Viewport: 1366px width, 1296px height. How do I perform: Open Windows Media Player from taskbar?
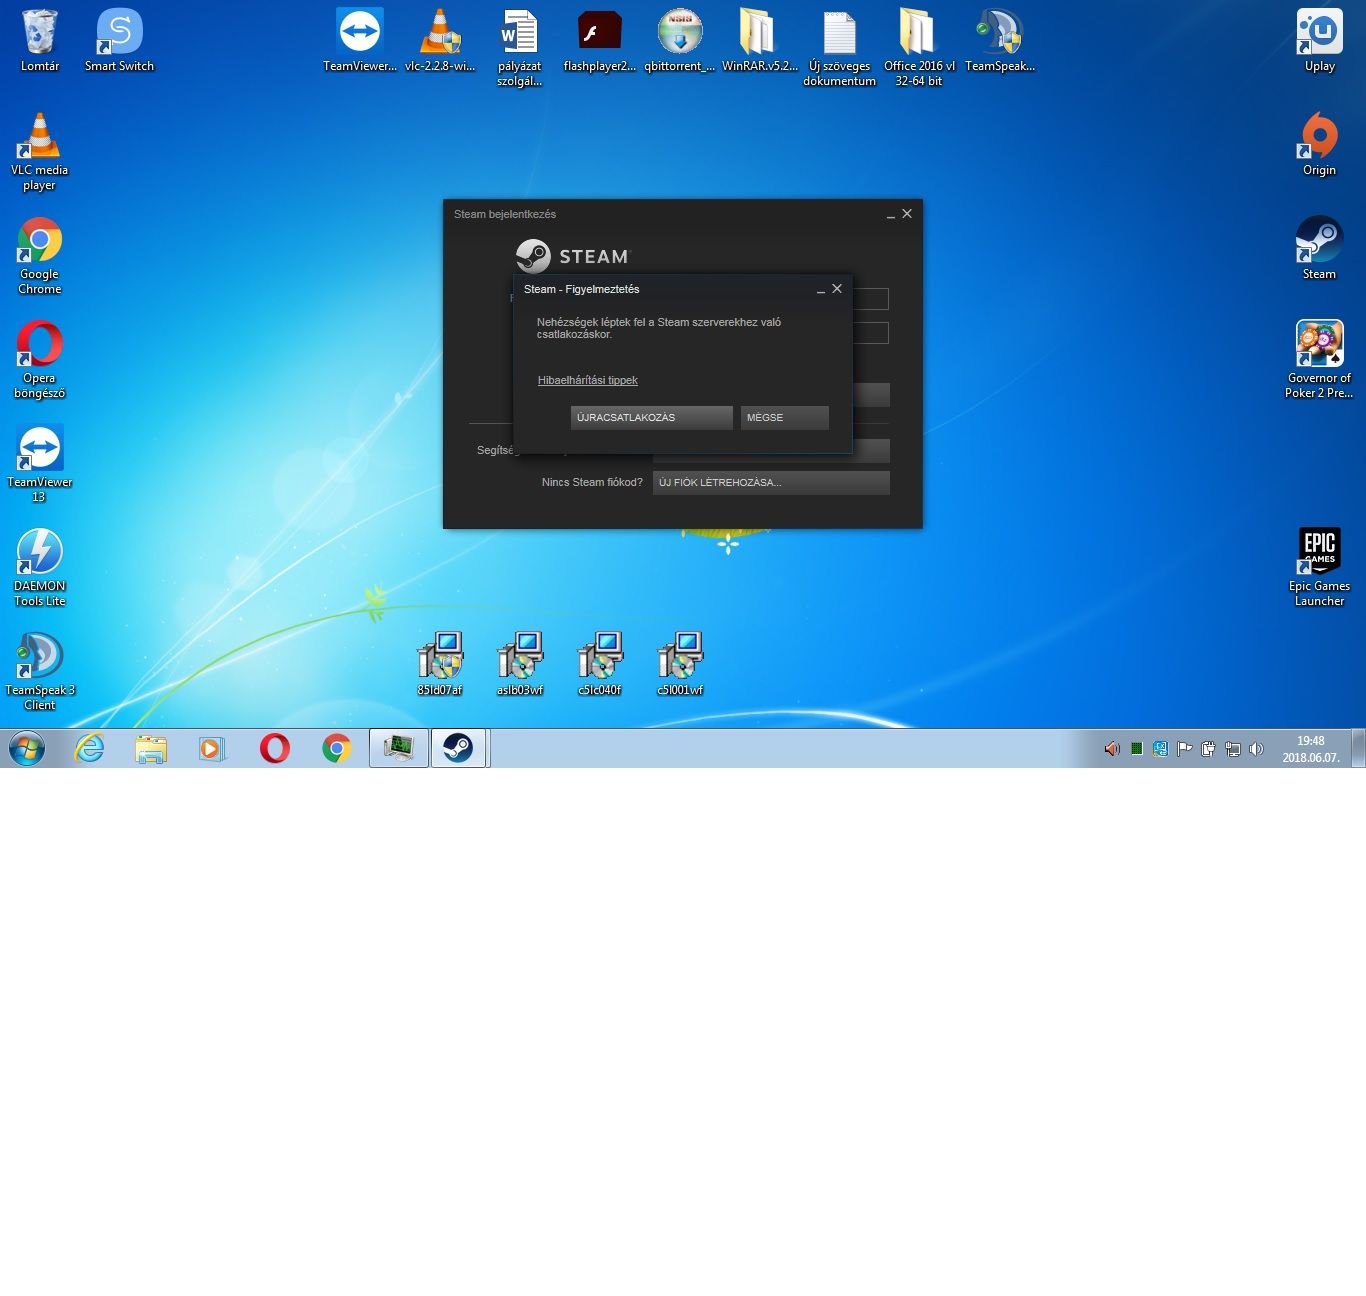(x=213, y=748)
